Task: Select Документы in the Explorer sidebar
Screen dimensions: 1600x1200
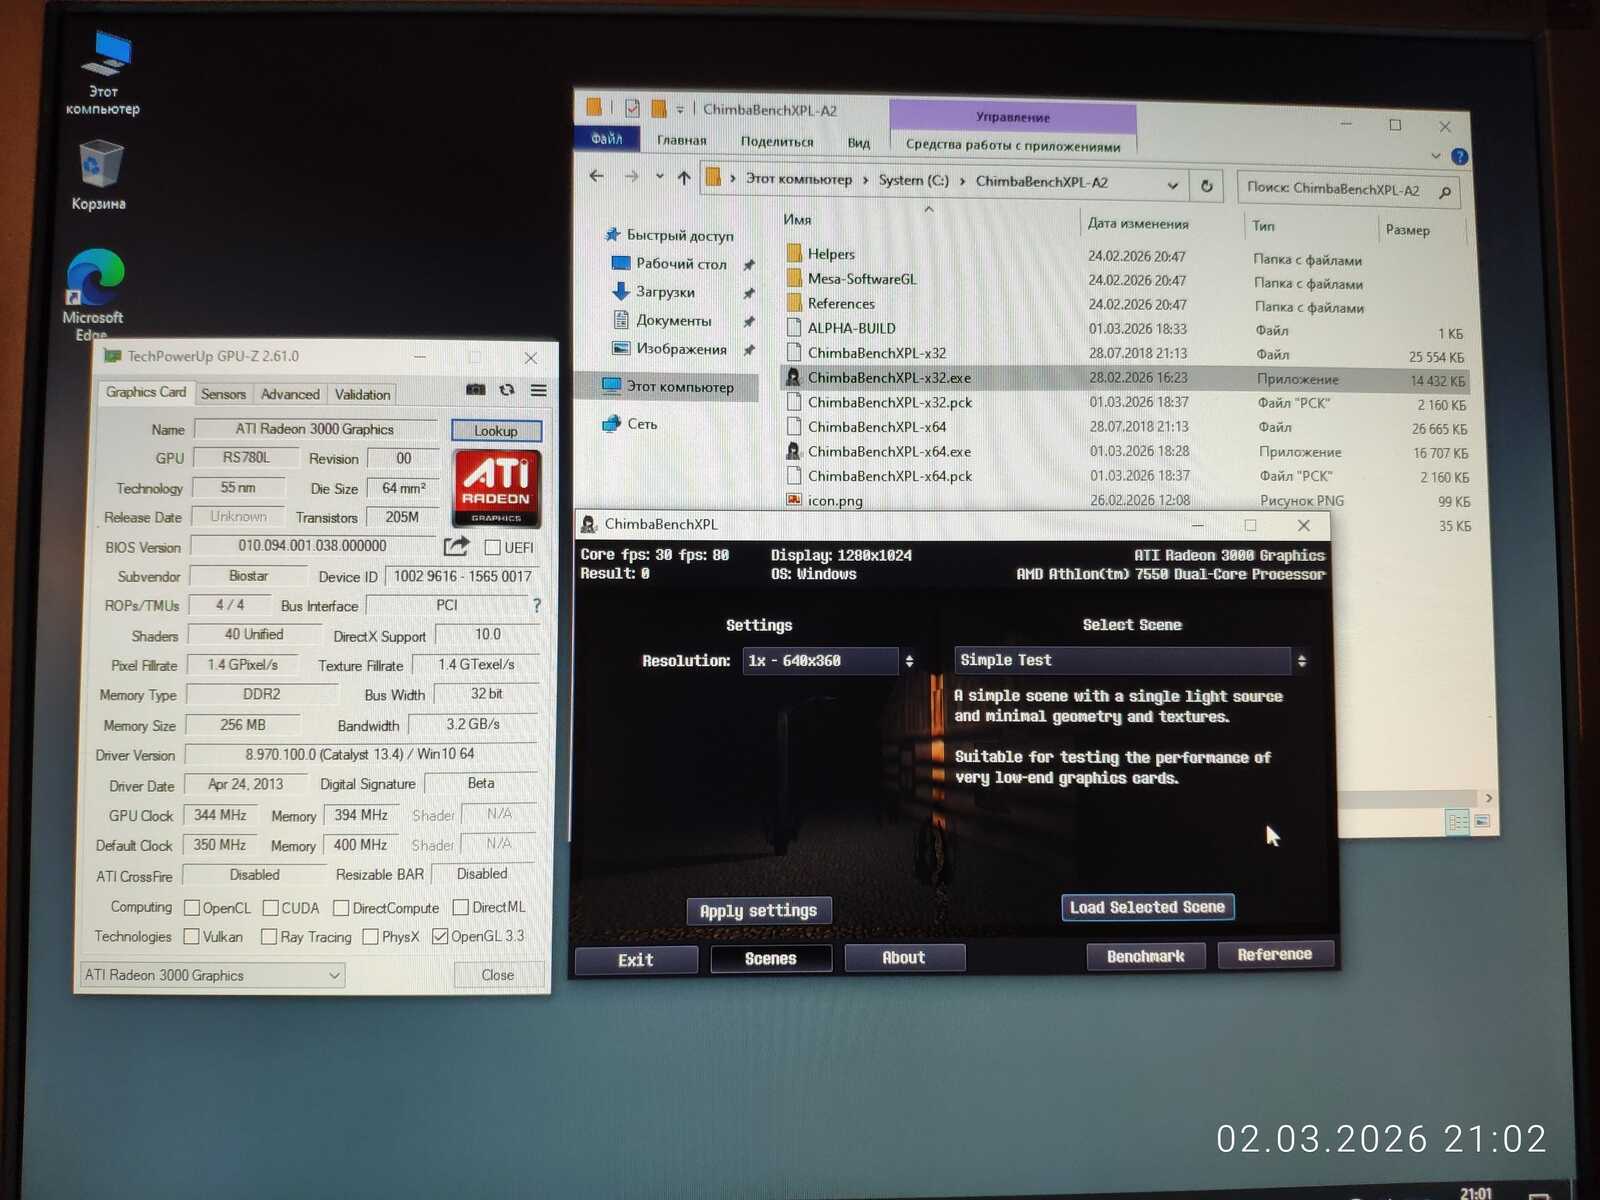Action: pyautogui.click(x=674, y=321)
